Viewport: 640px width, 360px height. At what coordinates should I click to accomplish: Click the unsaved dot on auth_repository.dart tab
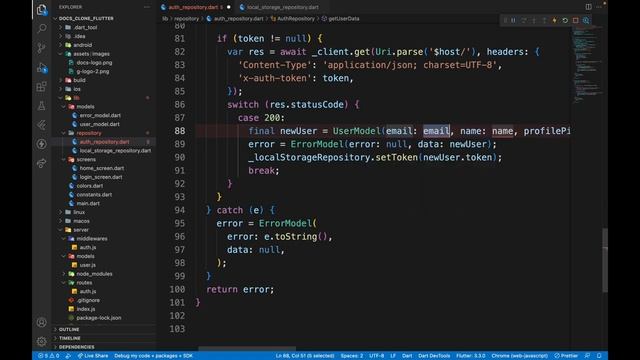(x=229, y=7)
